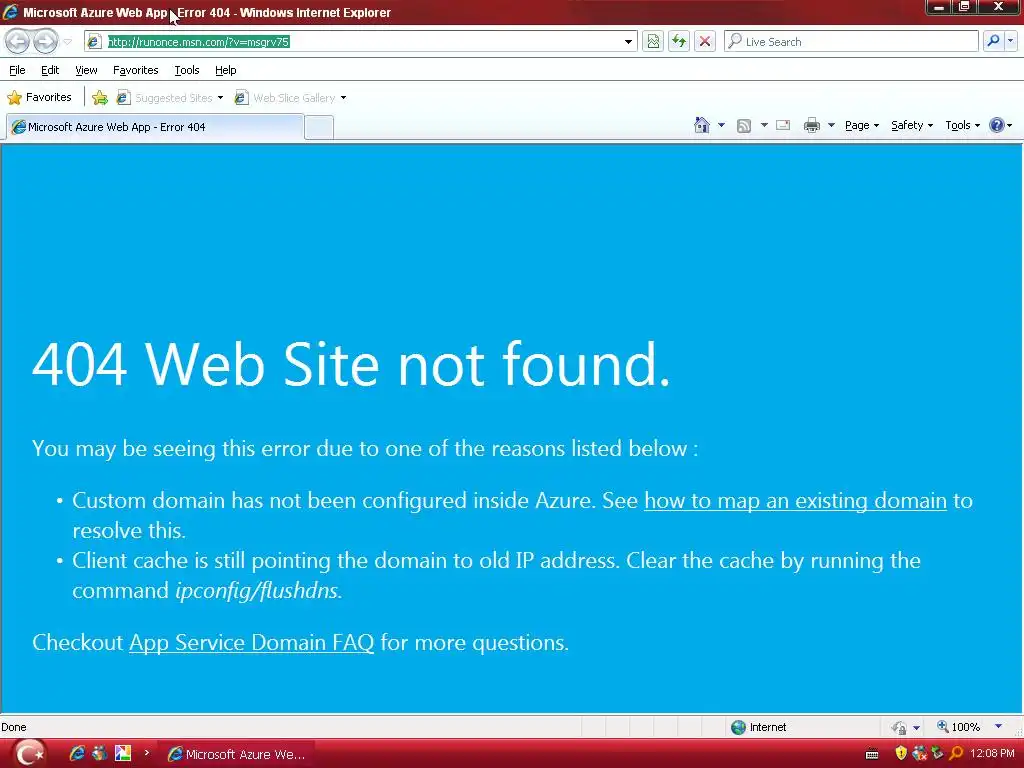This screenshot has height=768, width=1024.
Task: Click the magnifier Search button
Action: point(993,41)
